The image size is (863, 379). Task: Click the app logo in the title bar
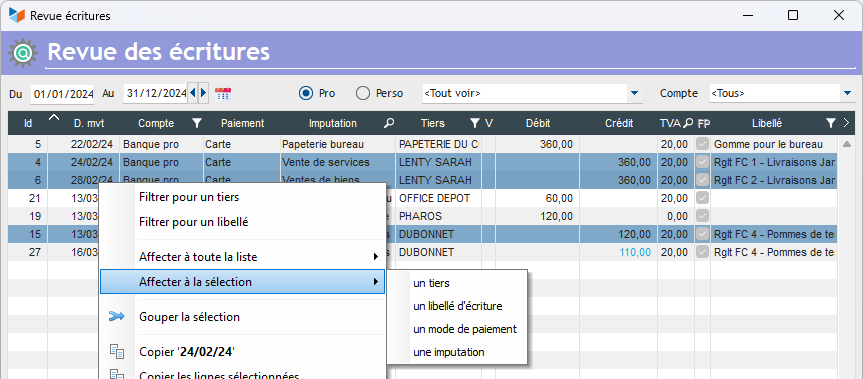17,15
